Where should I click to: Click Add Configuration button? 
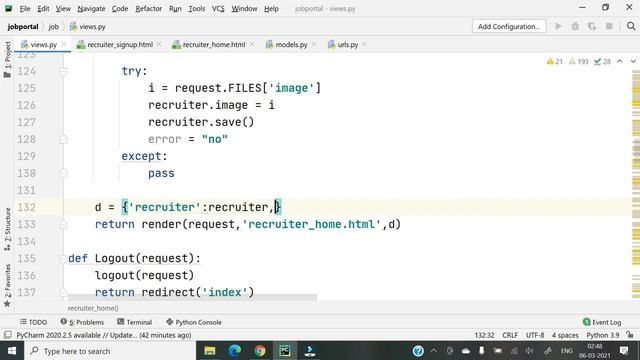509,26
